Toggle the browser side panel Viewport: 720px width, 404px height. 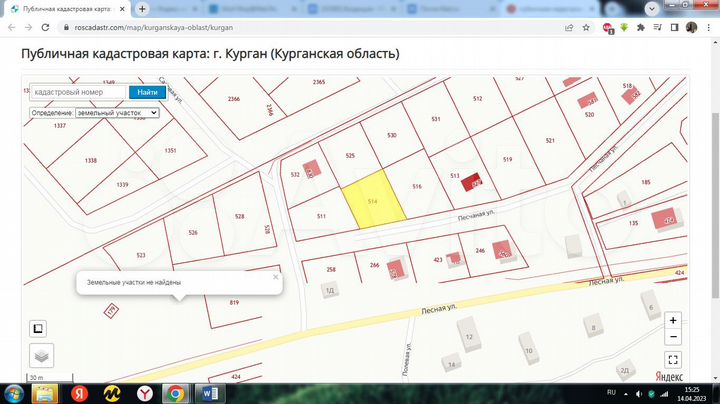pyautogui.click(x=674, y=28)
